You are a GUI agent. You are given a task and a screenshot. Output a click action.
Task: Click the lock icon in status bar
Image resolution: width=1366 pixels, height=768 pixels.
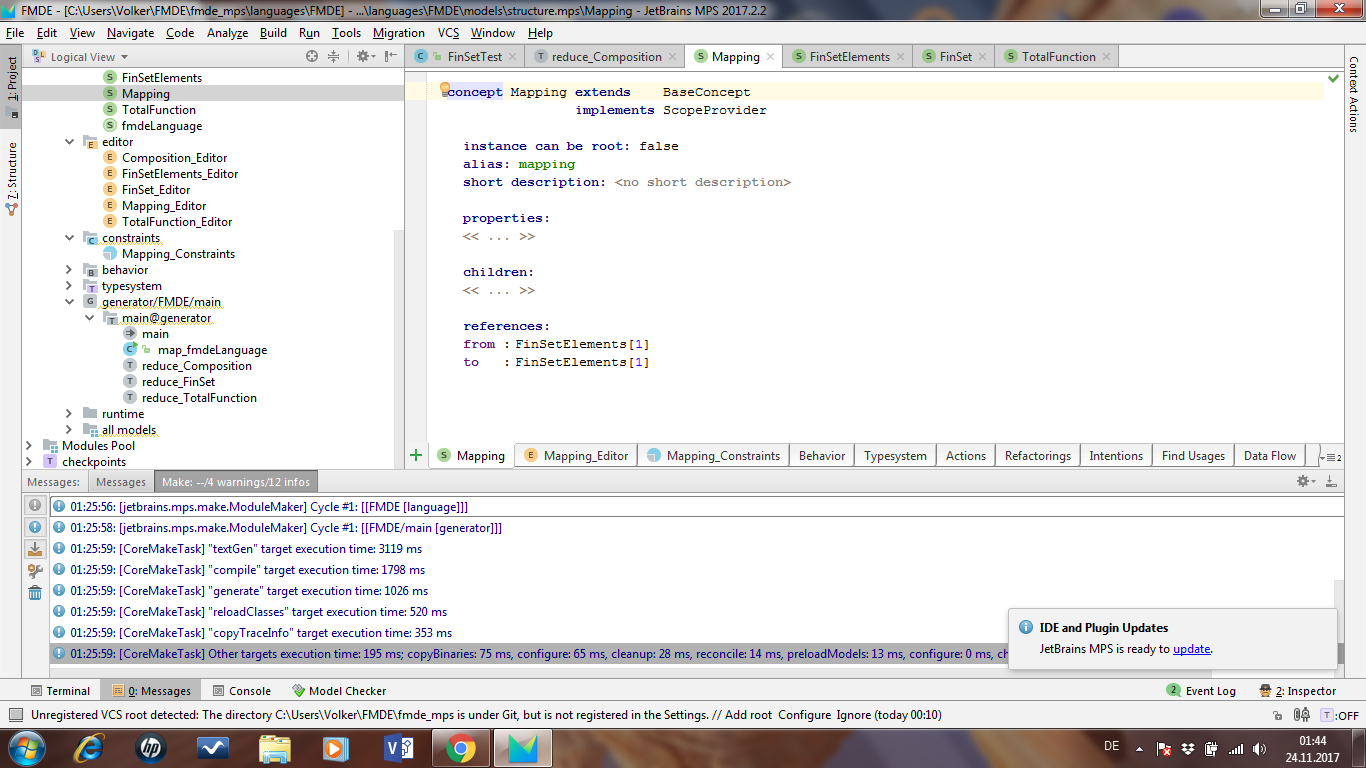tap(1278, 715)
